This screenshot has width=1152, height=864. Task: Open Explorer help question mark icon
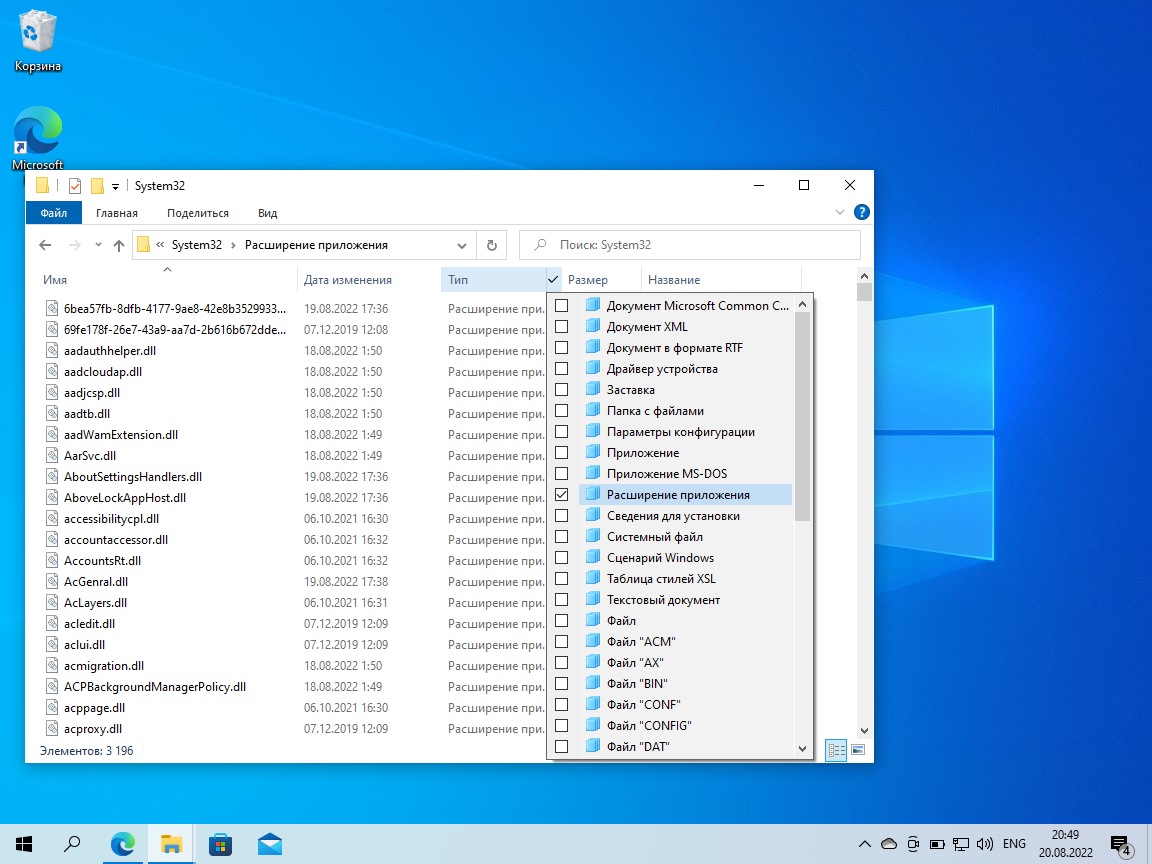tap(862, 212)
